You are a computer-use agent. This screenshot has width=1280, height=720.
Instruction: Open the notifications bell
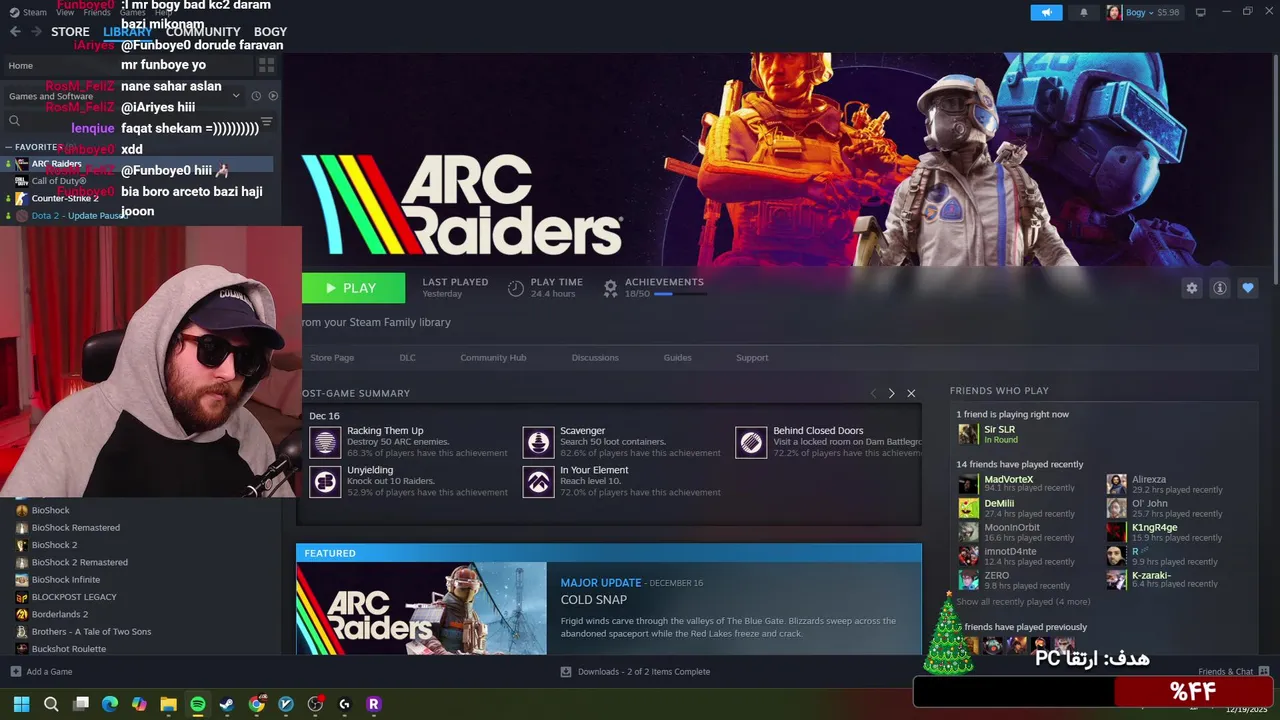[x=1084, y=12]
